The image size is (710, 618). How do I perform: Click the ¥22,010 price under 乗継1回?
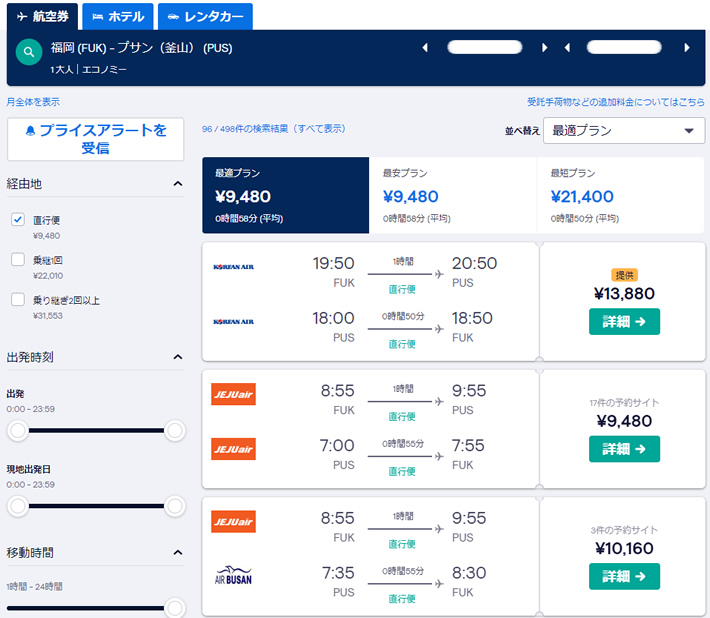tap(48, 276)
